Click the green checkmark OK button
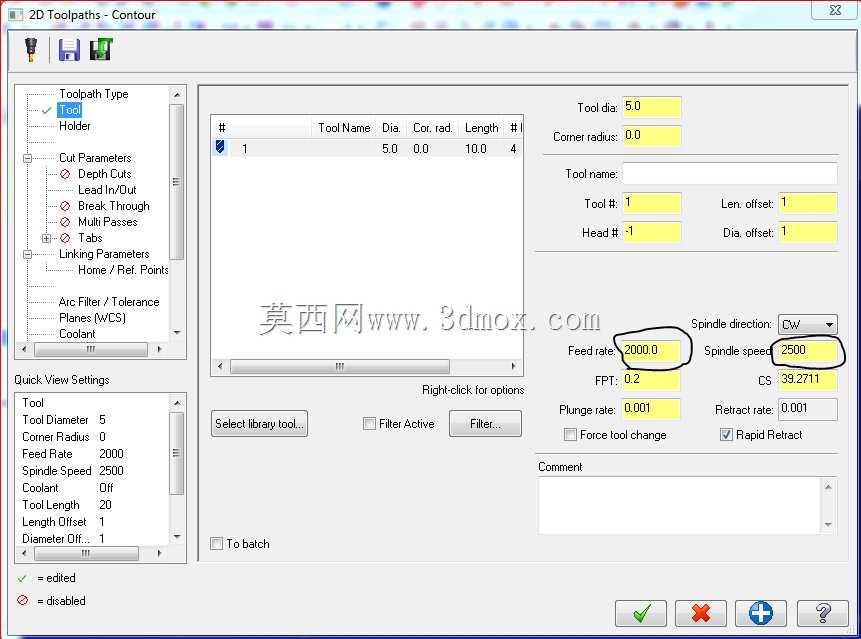861x639 pixels. tap(641, 613)
